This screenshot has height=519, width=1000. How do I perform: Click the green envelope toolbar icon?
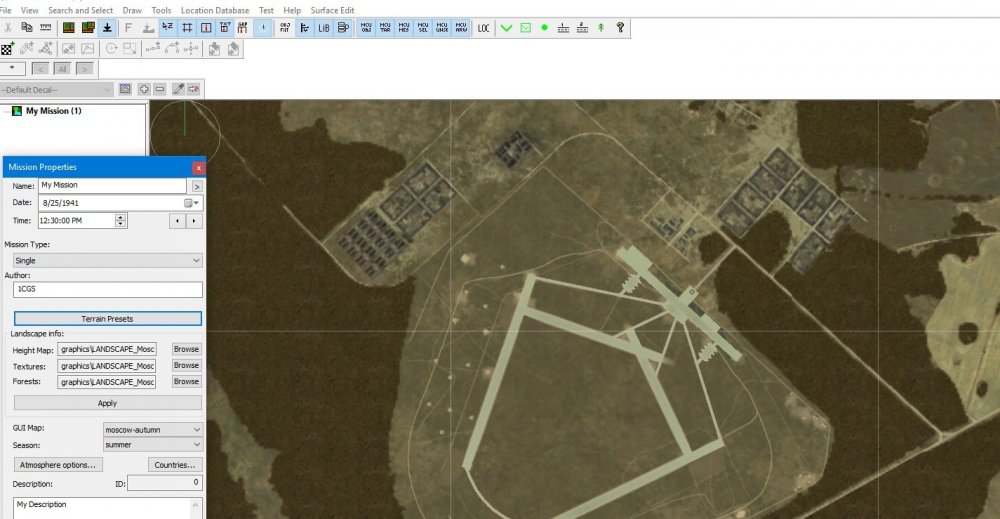click(x=525, y=28)
